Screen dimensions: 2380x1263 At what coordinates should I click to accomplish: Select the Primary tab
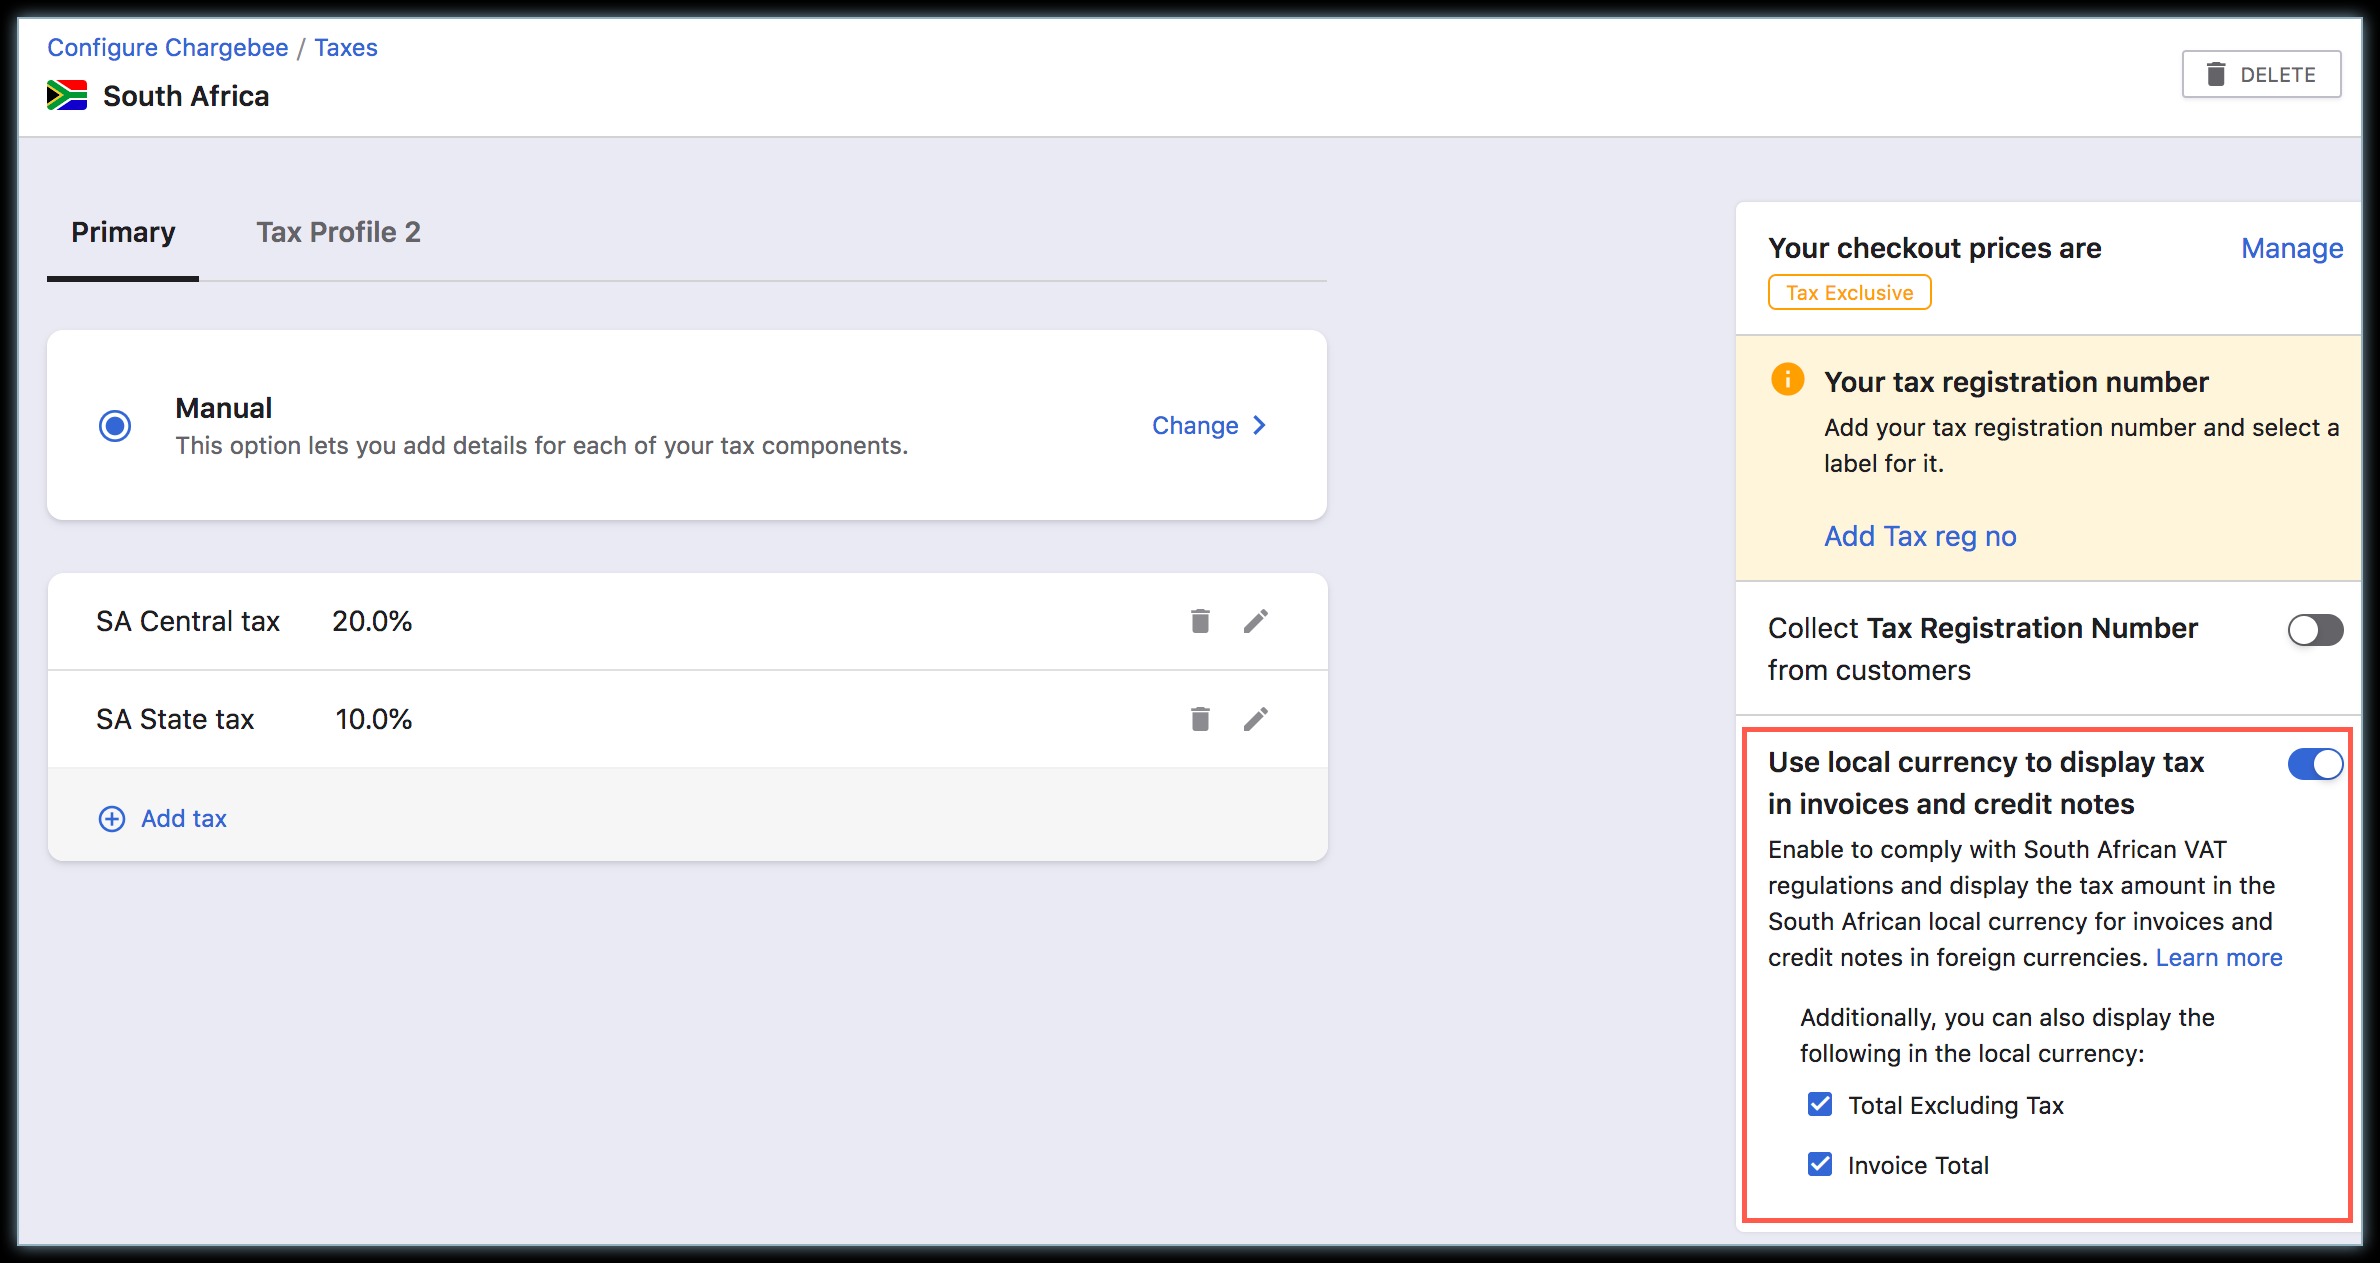click(x=123, y=232)
